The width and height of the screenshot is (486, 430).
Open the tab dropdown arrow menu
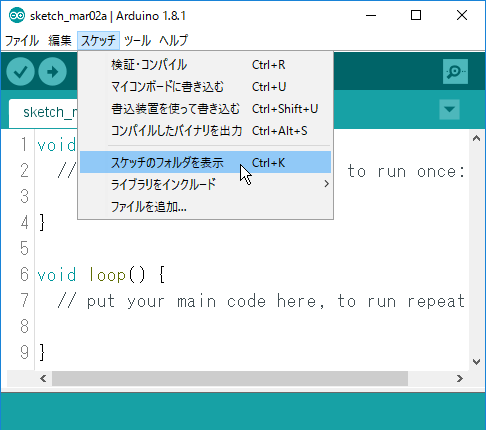(449, 109)
